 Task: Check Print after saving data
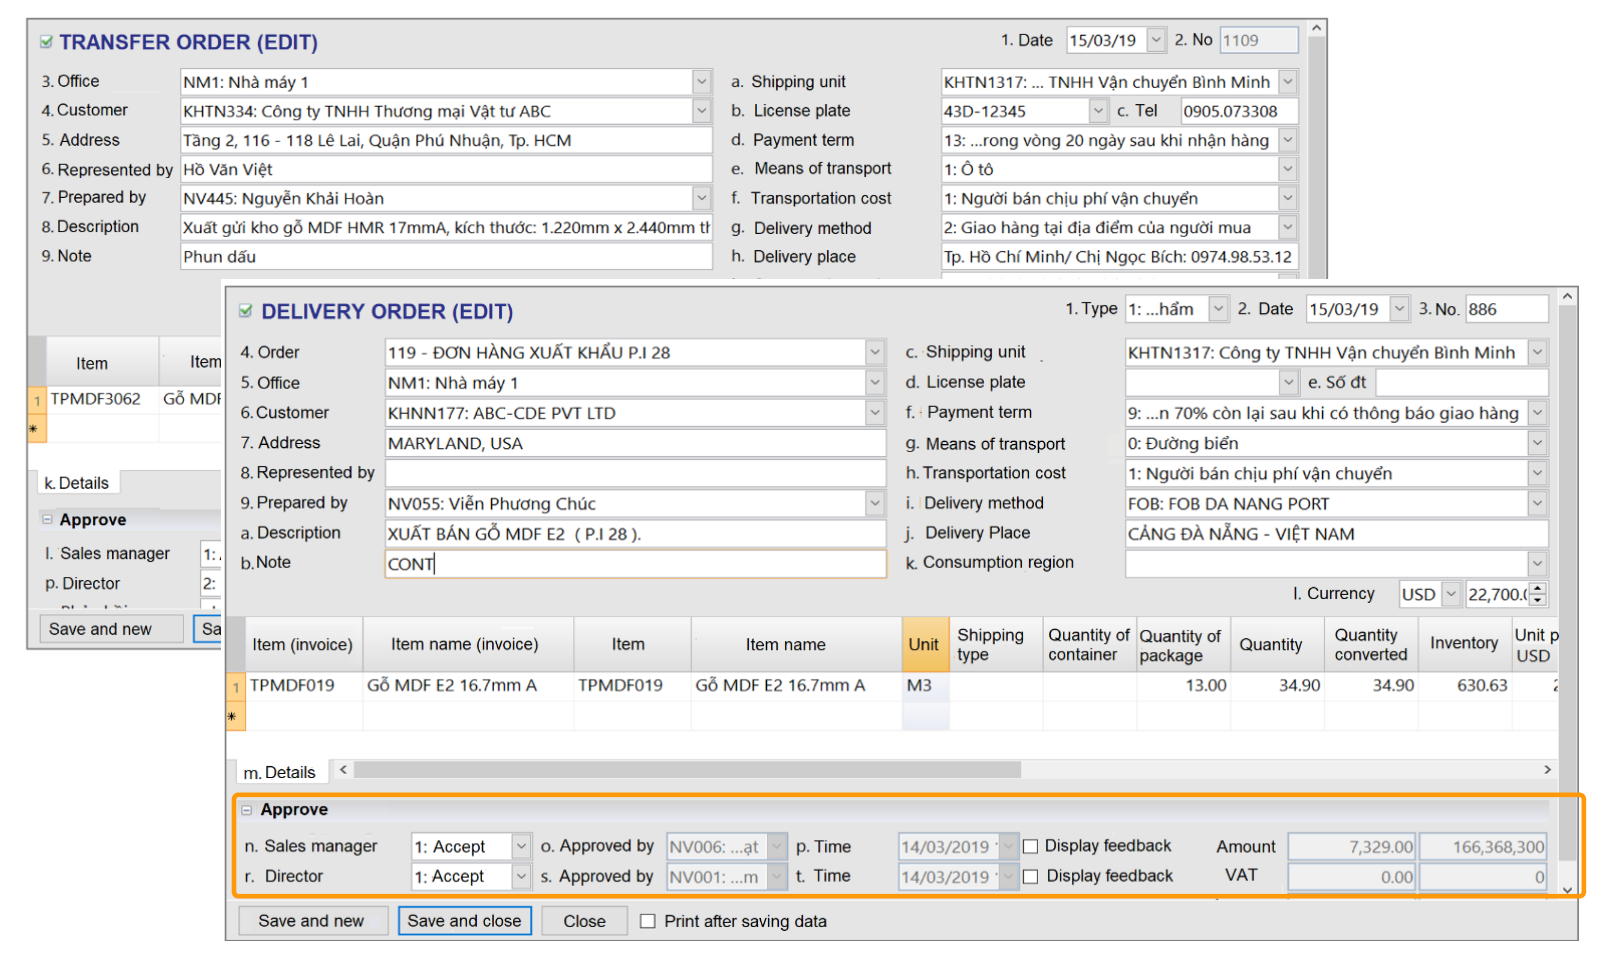[648, 922]
